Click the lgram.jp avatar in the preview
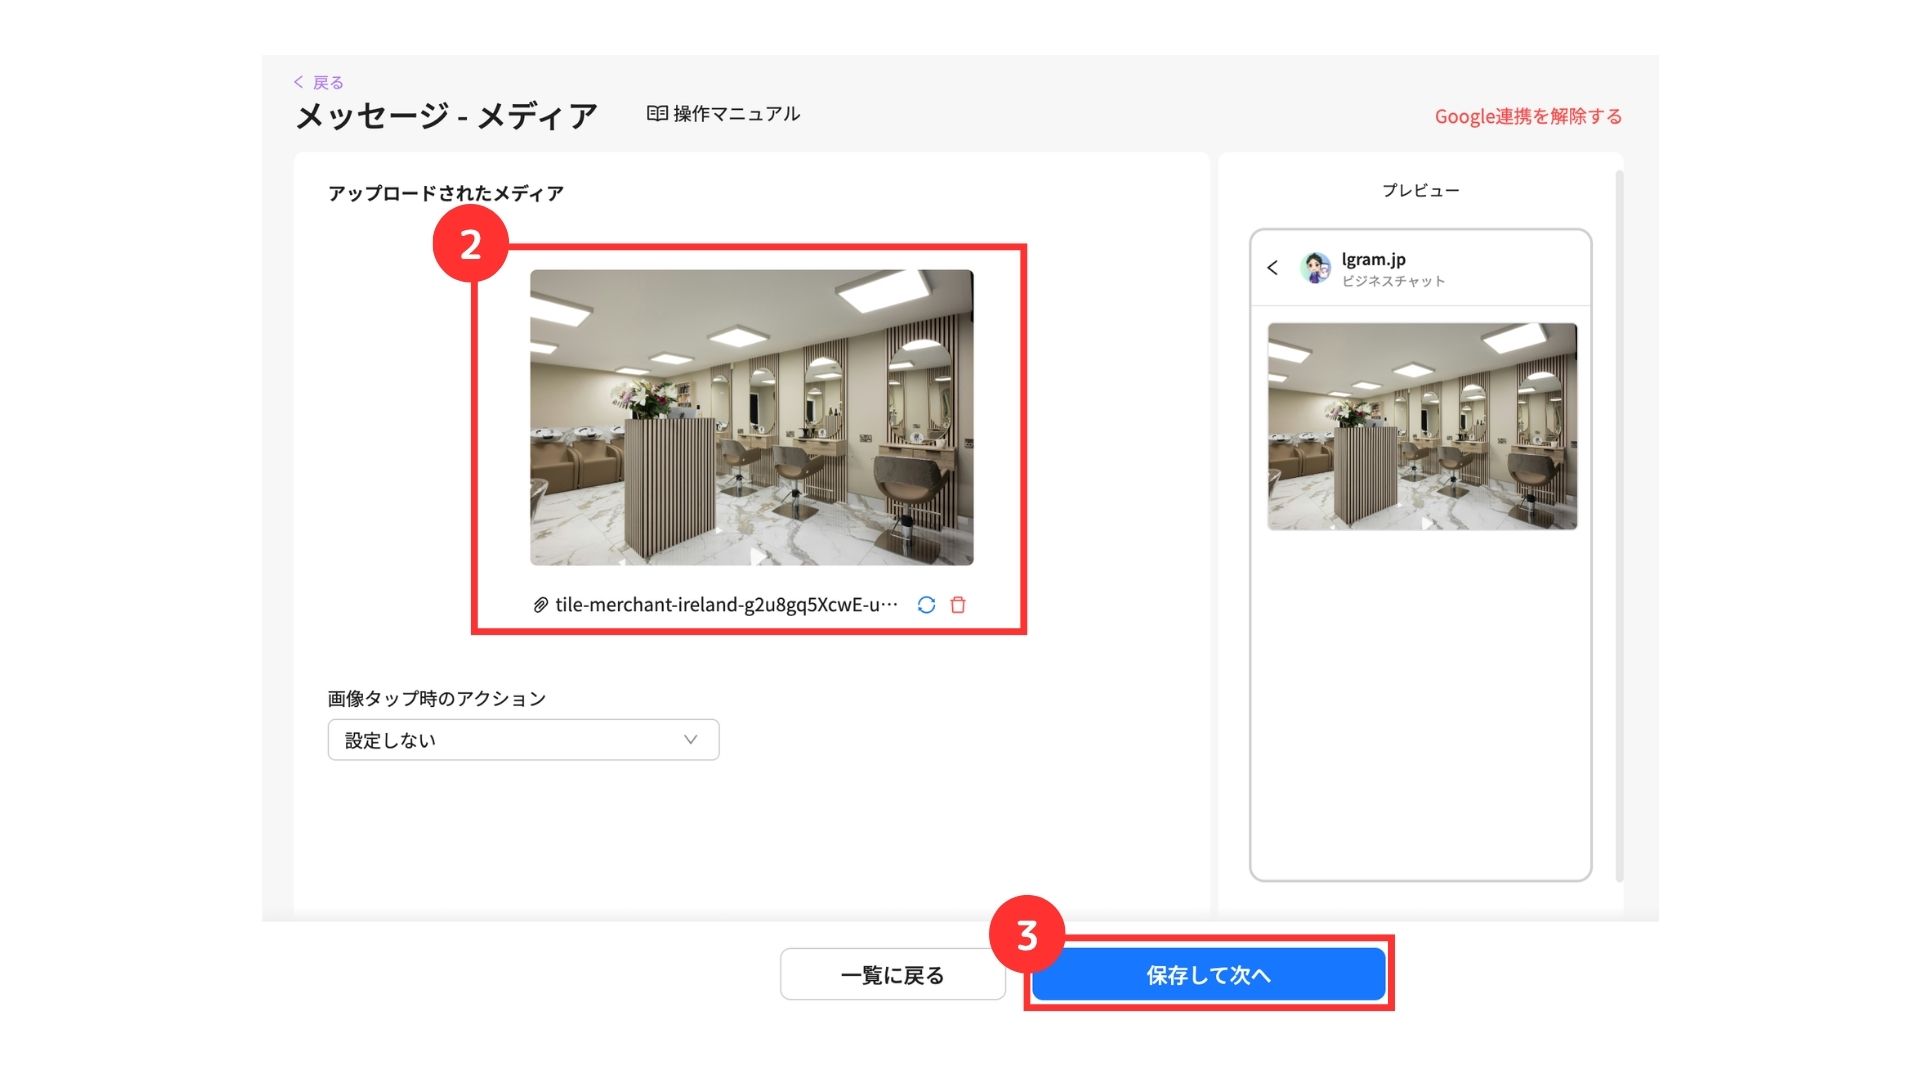This screenshot has height=1080, width=1920. coord(1316,268)
